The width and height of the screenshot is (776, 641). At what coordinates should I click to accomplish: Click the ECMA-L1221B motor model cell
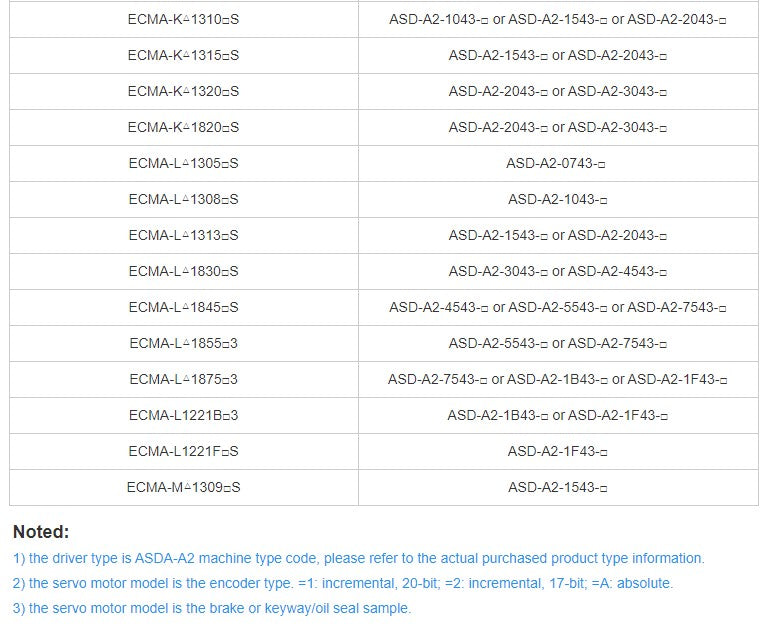[184, 415]
